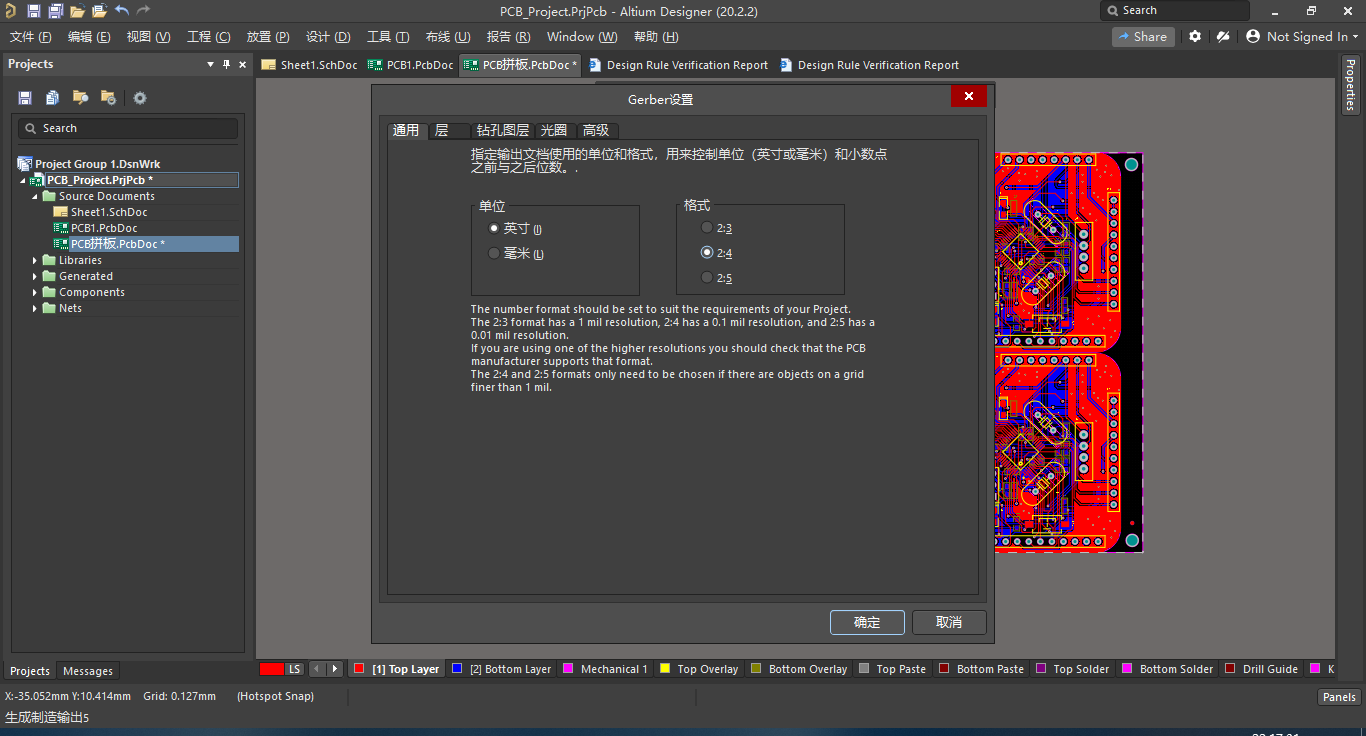Click the Save toolbar icon
This screenshot has height=736, width=1366.
tap(33, 10)
